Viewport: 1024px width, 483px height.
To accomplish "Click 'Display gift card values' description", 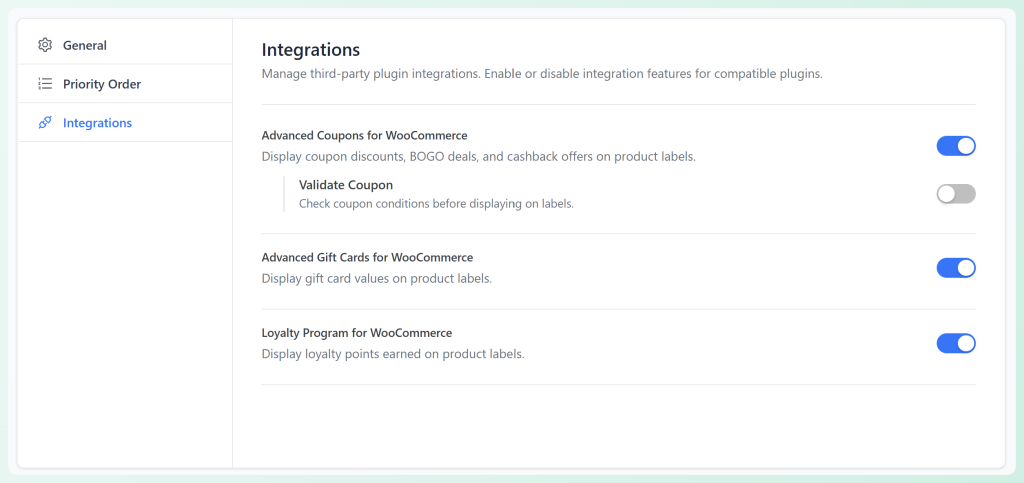I will coord(377,279).
